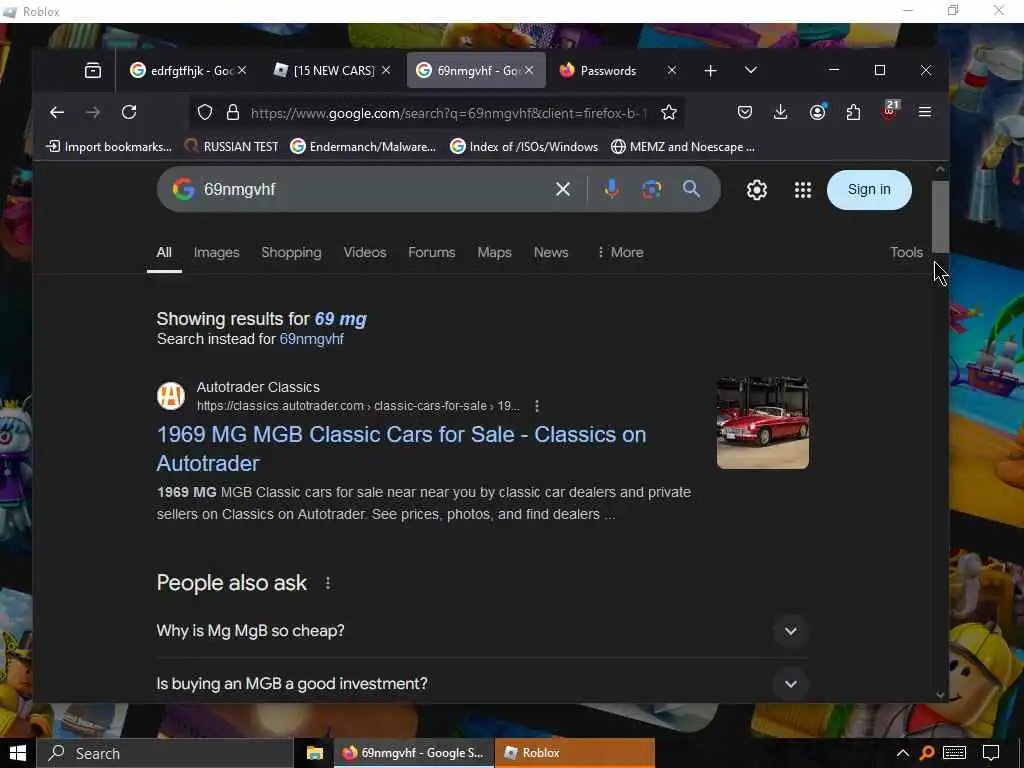Click the padlock site info icon
The height and width of the screenshot is (768, 1024).
(x=232, y=112)
